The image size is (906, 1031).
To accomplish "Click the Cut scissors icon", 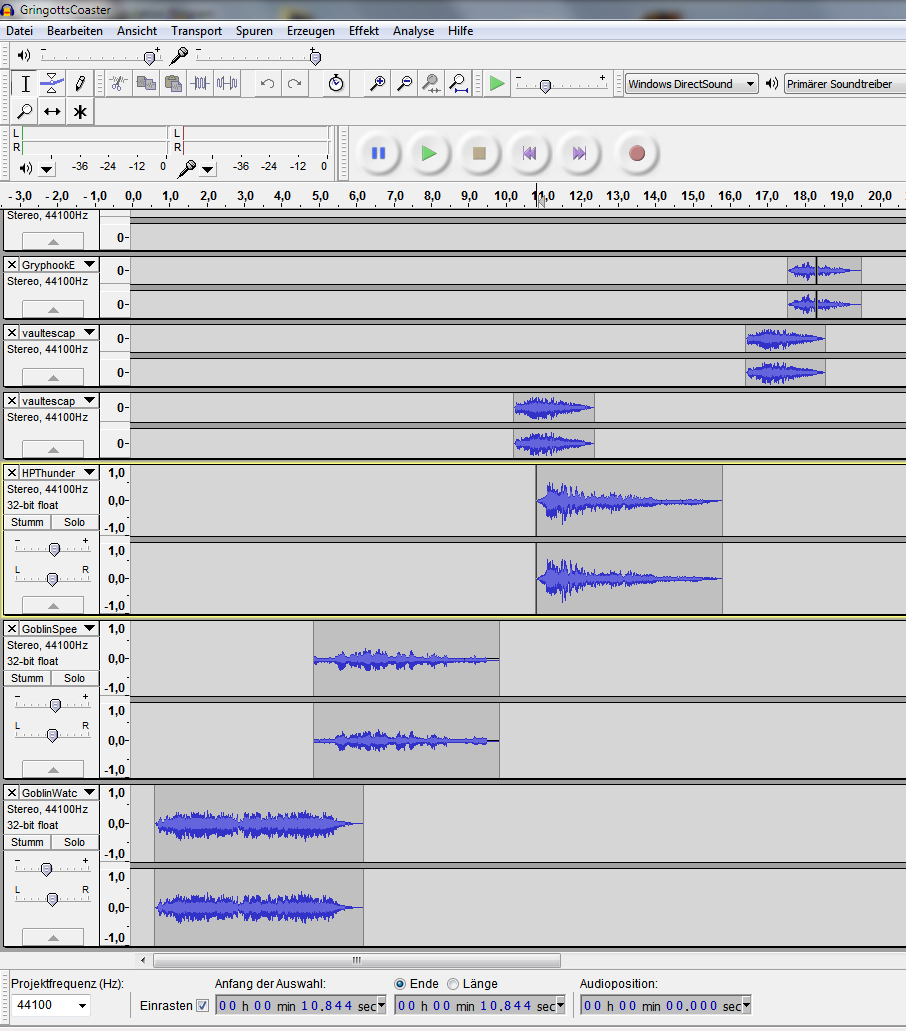I will (x=117, y=84).
